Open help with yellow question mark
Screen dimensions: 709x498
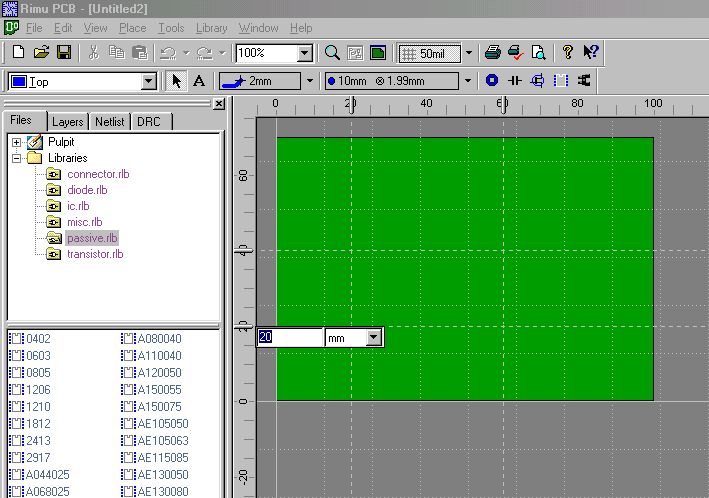[x=567, y=52]
